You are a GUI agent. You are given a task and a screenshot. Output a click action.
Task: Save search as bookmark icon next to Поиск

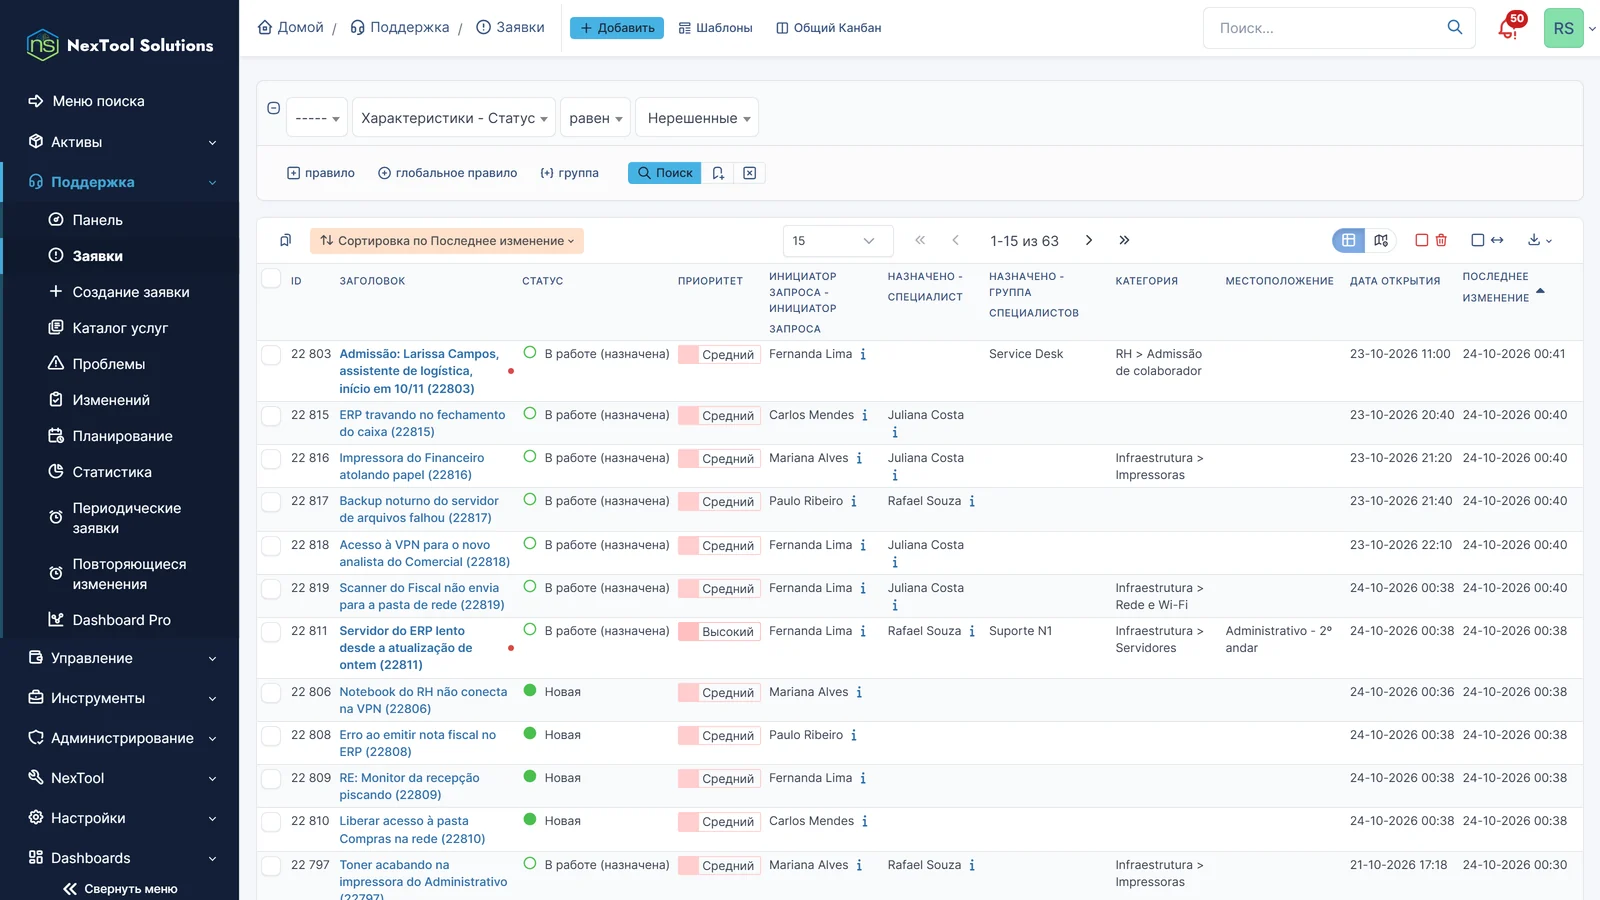click(718, 173)
